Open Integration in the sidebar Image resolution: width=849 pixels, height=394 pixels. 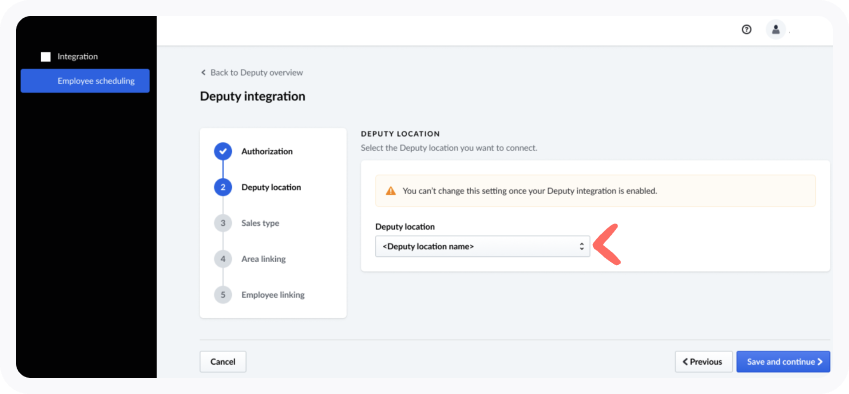[77, 56]
